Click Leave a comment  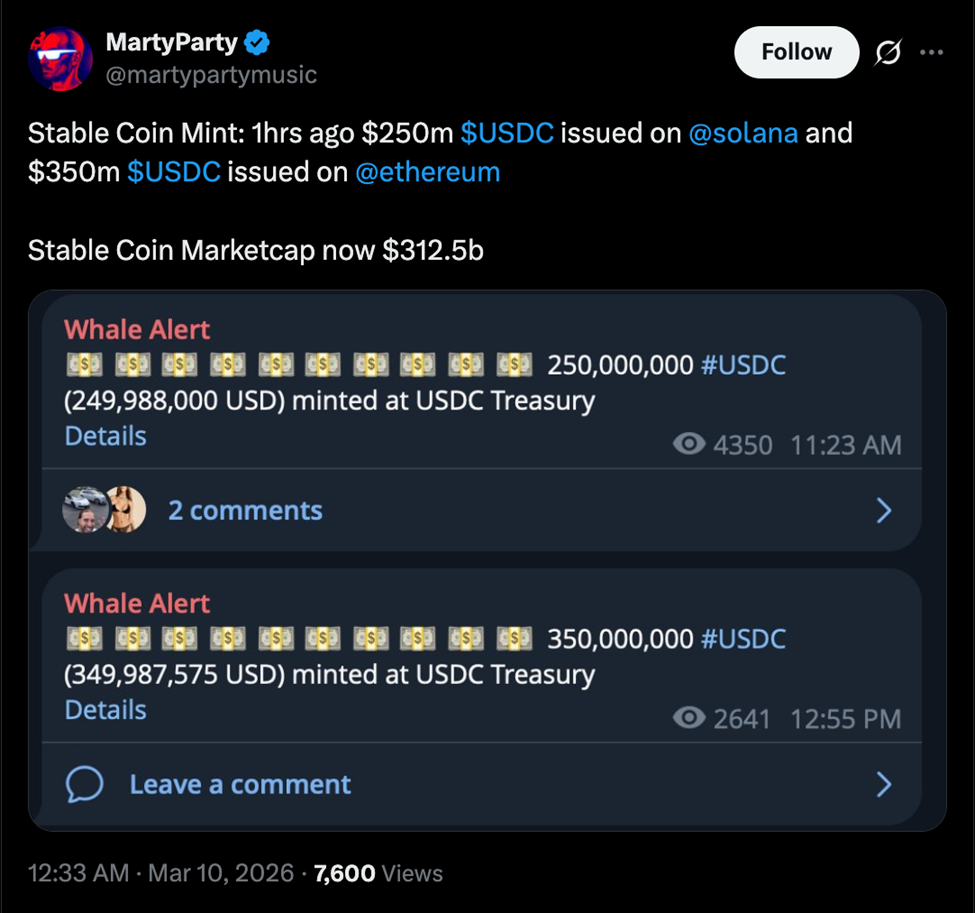coord(239,784)
